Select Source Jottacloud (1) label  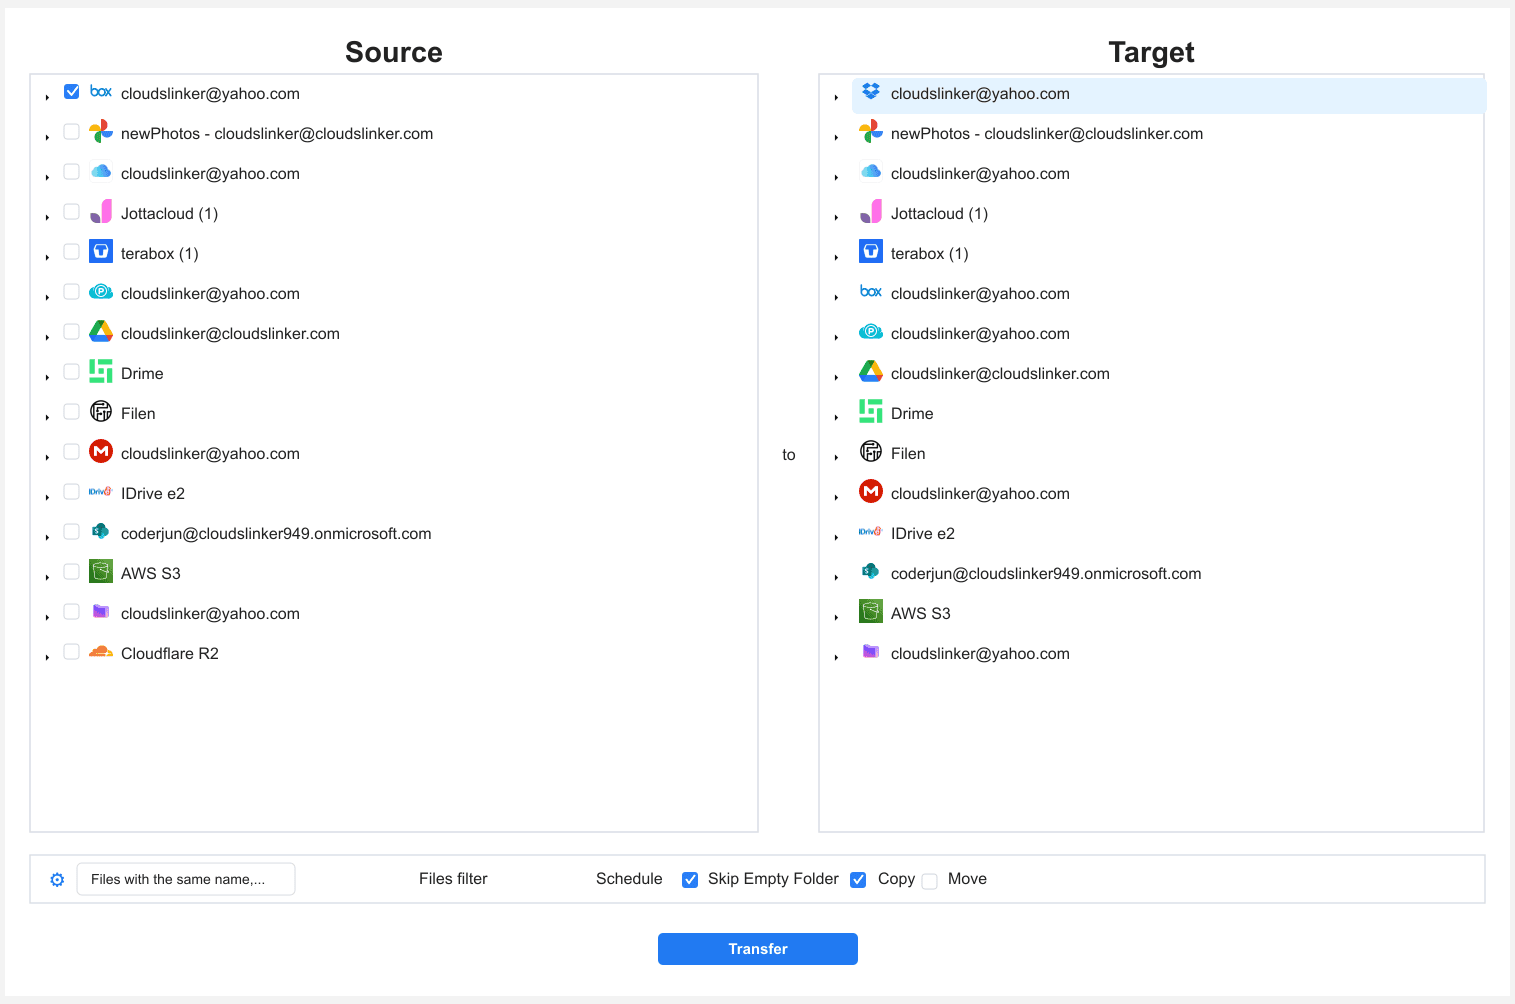[x=170, y=213]
